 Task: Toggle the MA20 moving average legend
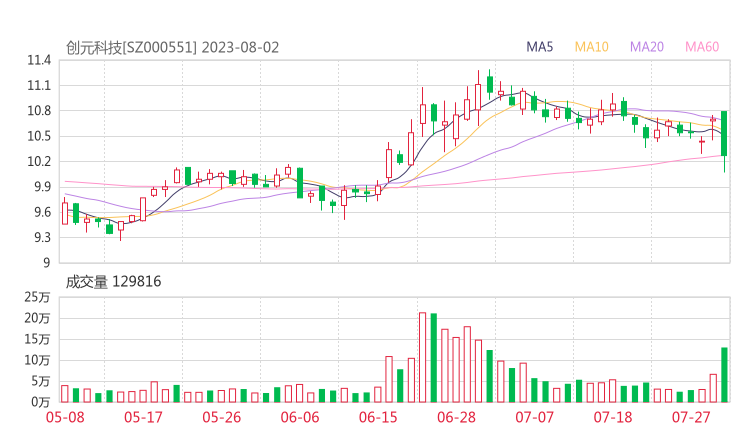(647, 47)
